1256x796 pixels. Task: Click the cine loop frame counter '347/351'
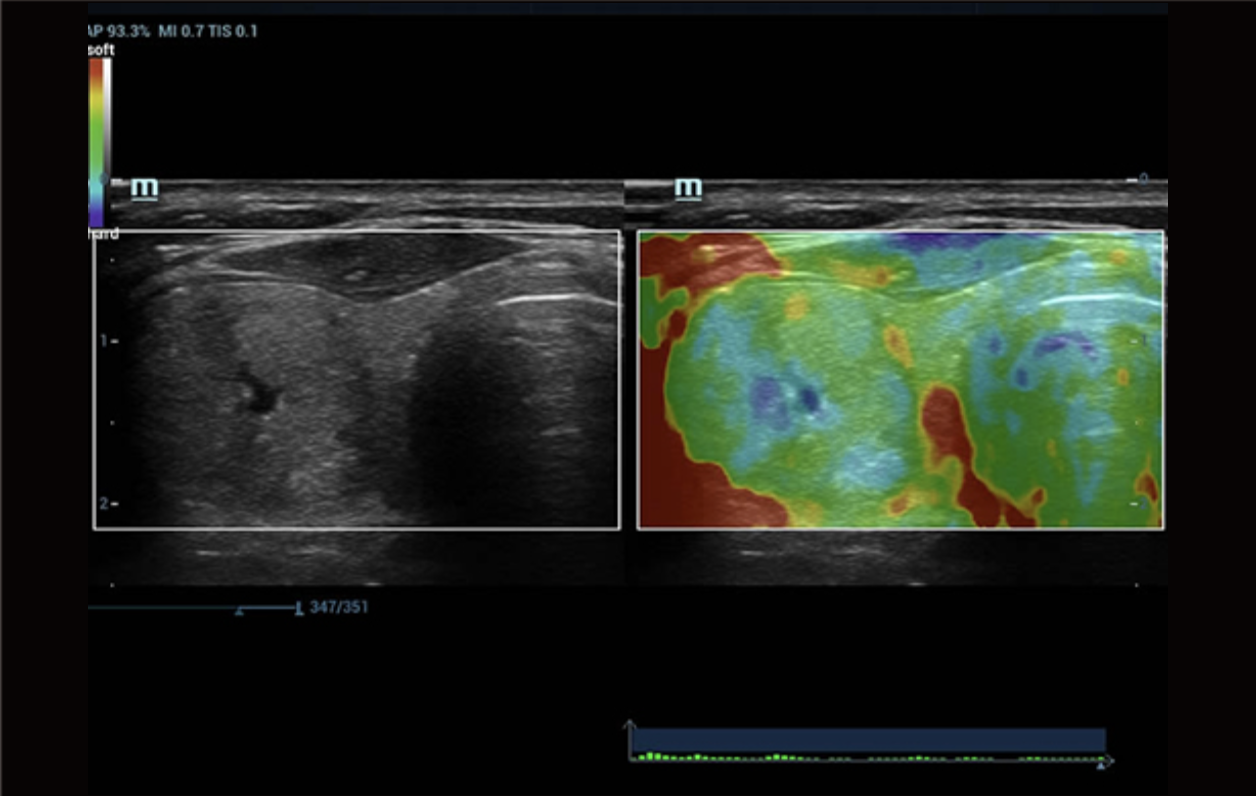(339, 607)
